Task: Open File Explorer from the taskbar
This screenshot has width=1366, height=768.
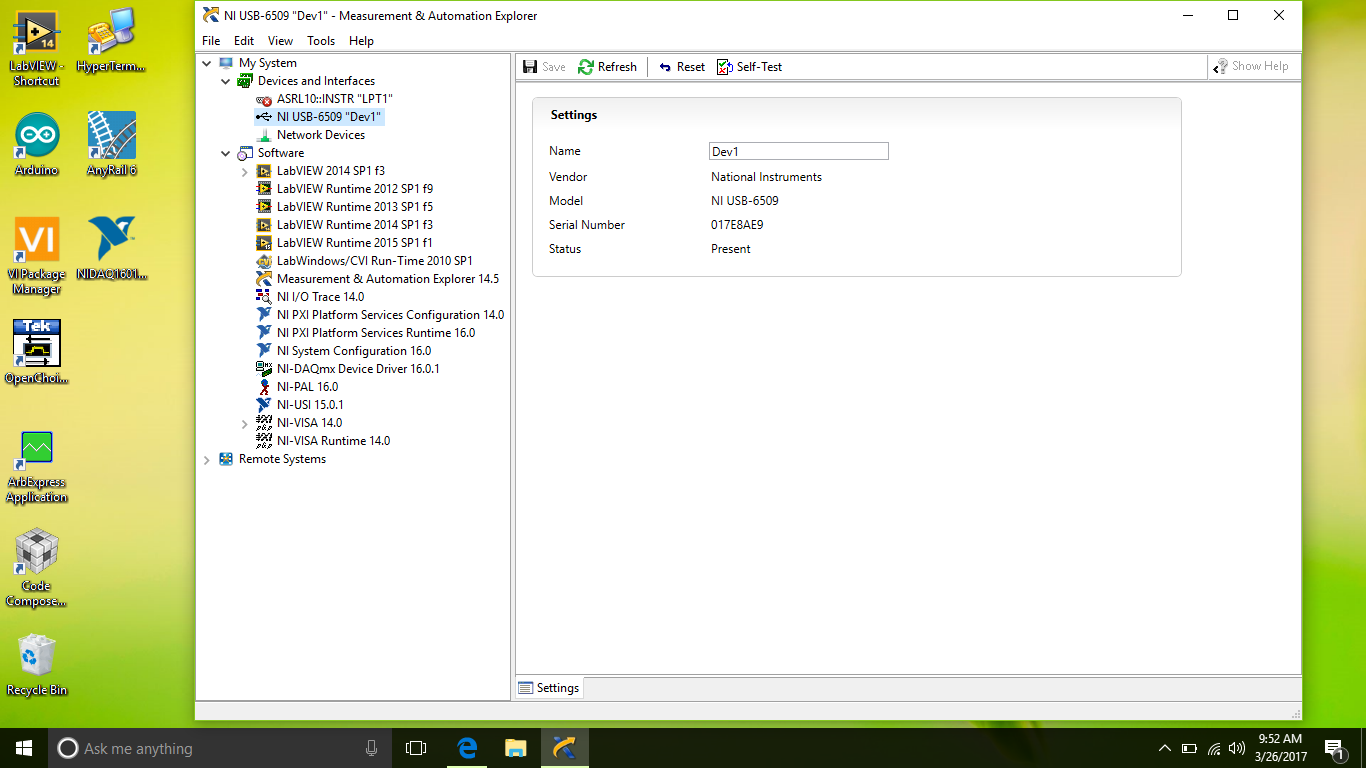Action: [x=516, y=748]
